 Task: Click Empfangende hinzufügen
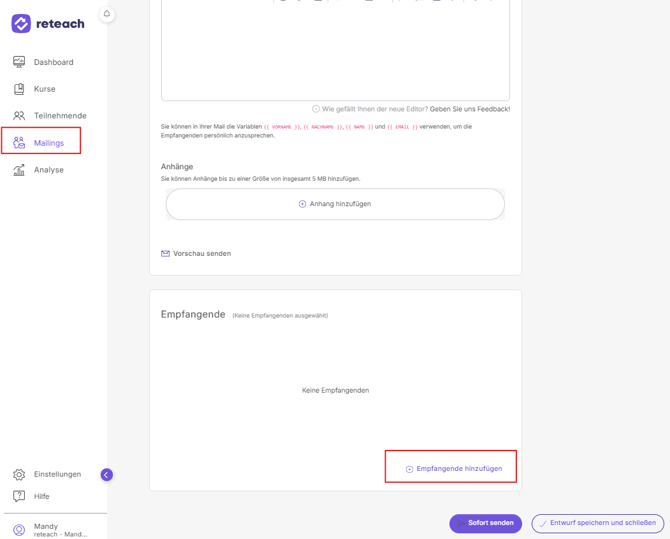pyautogui.click(x=454, y=469)
